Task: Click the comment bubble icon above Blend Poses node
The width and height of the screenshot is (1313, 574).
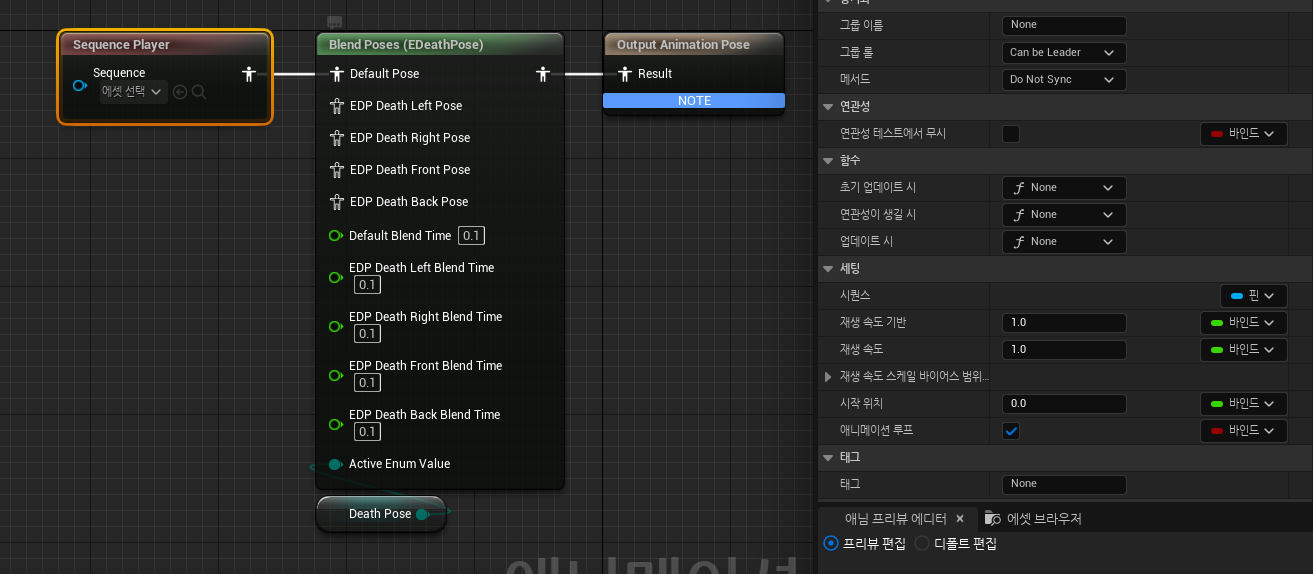Action: (x=335, y=22)
